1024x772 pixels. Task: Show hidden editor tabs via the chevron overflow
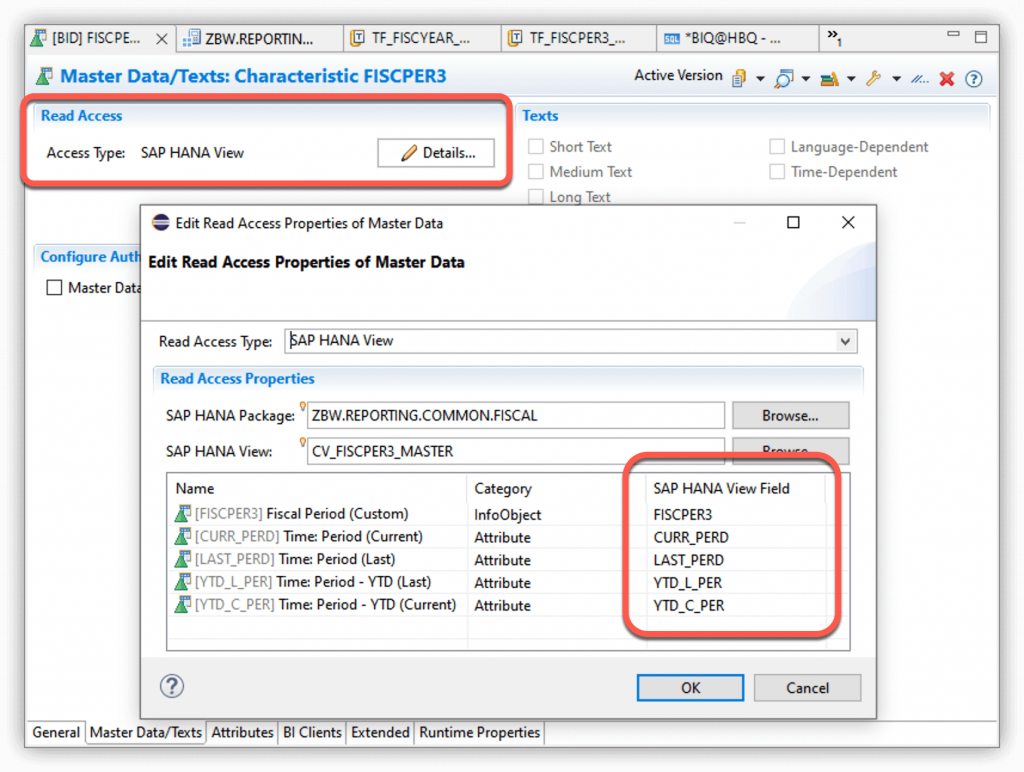point(834,37)
